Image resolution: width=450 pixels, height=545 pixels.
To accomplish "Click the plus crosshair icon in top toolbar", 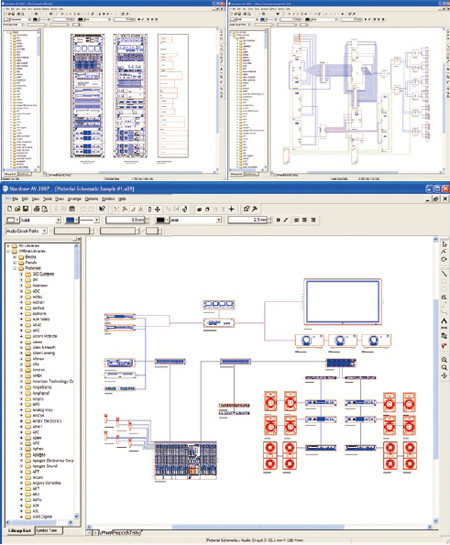I will coord(231,209).
